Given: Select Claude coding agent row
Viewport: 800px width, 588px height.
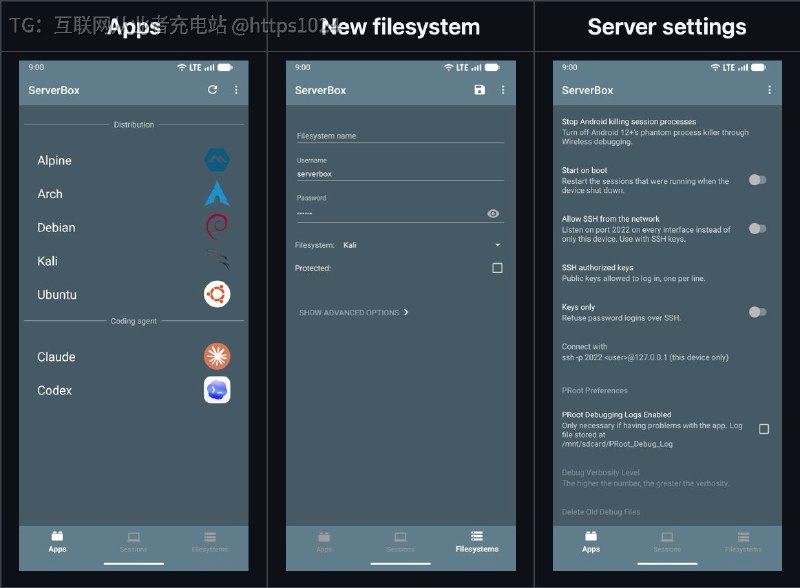Looking at the screenshot, I should click(134, 357).
